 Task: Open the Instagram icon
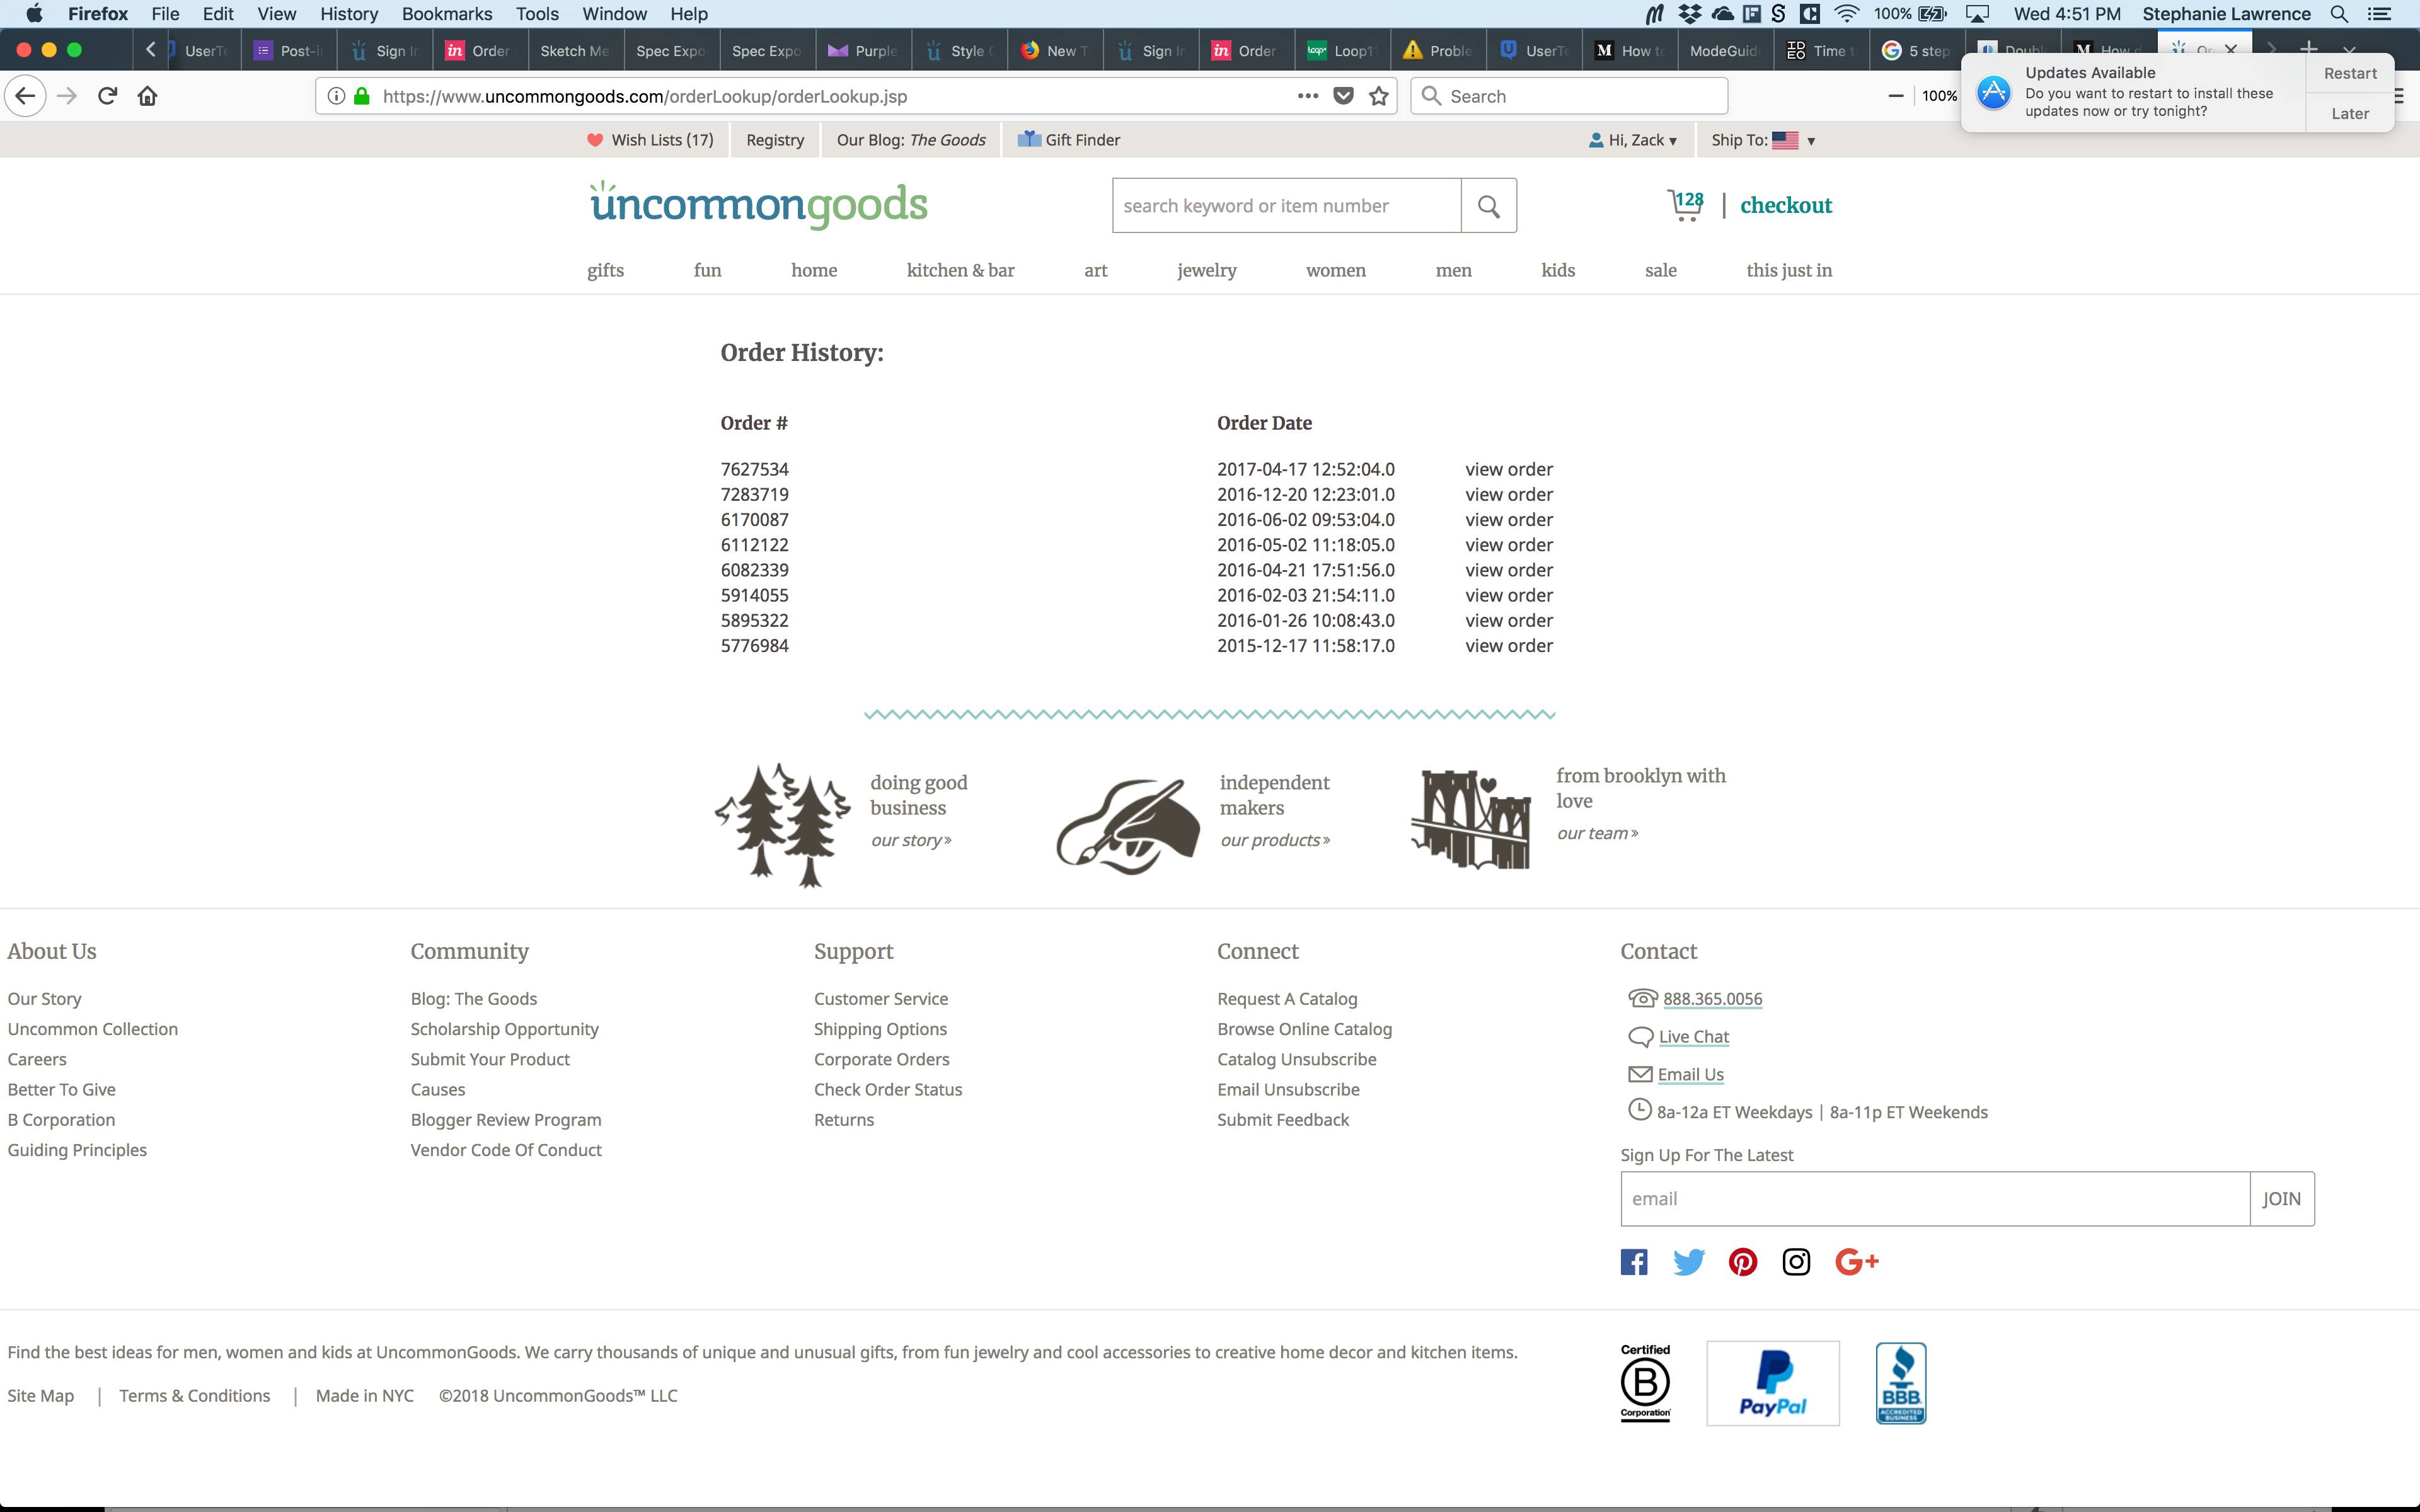pos(1796,1262)
